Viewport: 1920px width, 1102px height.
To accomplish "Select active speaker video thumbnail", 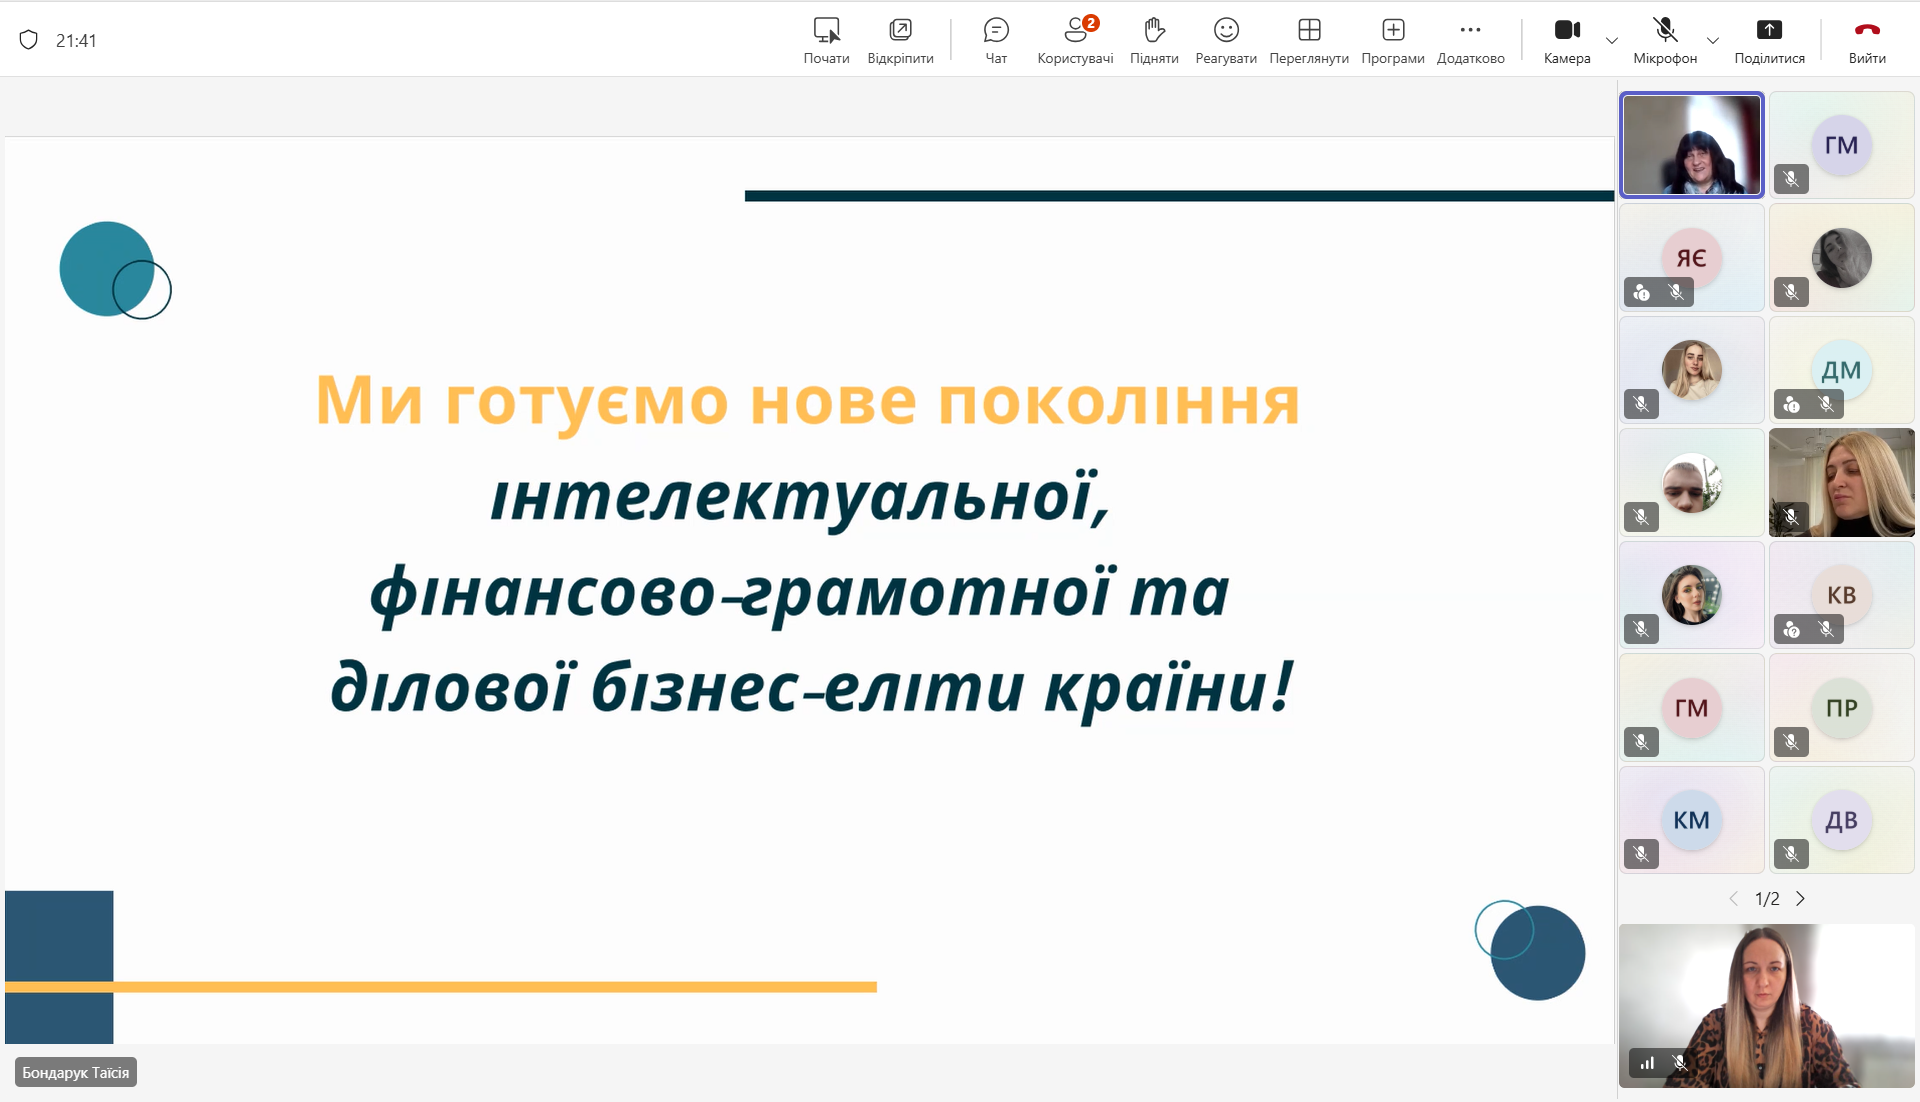I will click(x=1691, y=145).
